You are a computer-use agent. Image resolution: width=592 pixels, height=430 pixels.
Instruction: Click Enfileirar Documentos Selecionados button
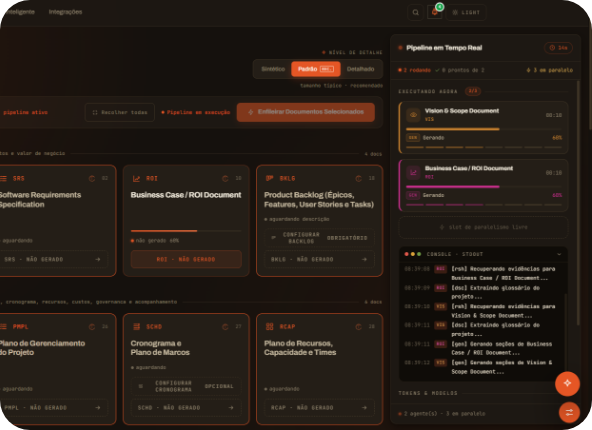pos(306,112)
